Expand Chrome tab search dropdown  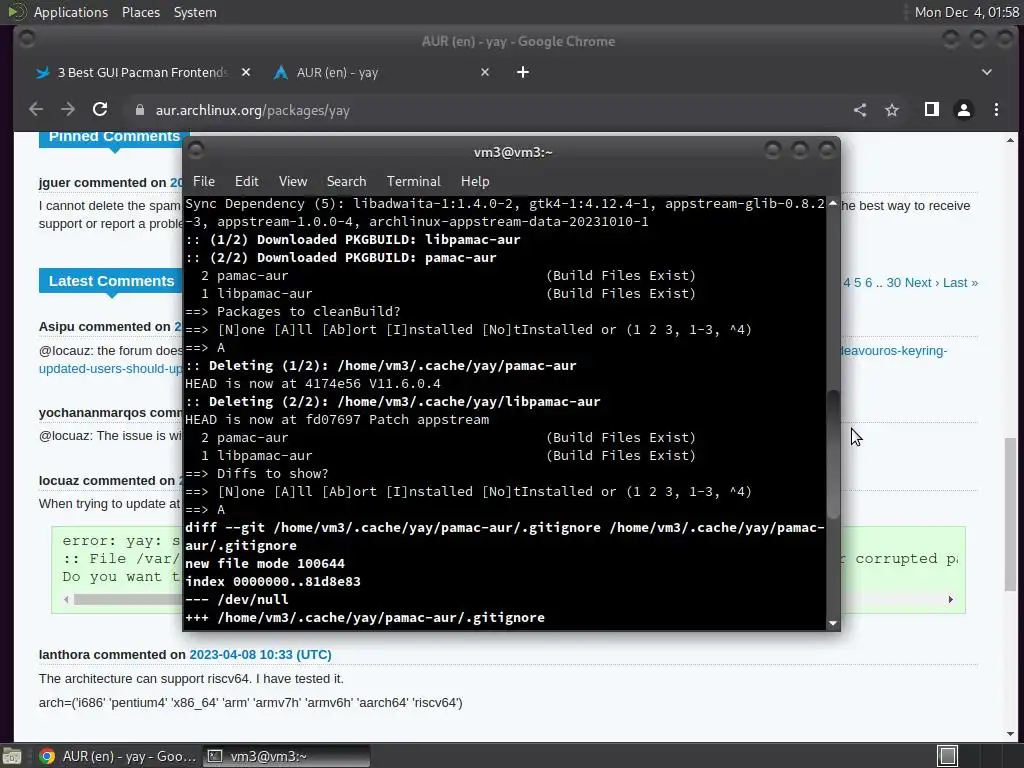point(987,72)
